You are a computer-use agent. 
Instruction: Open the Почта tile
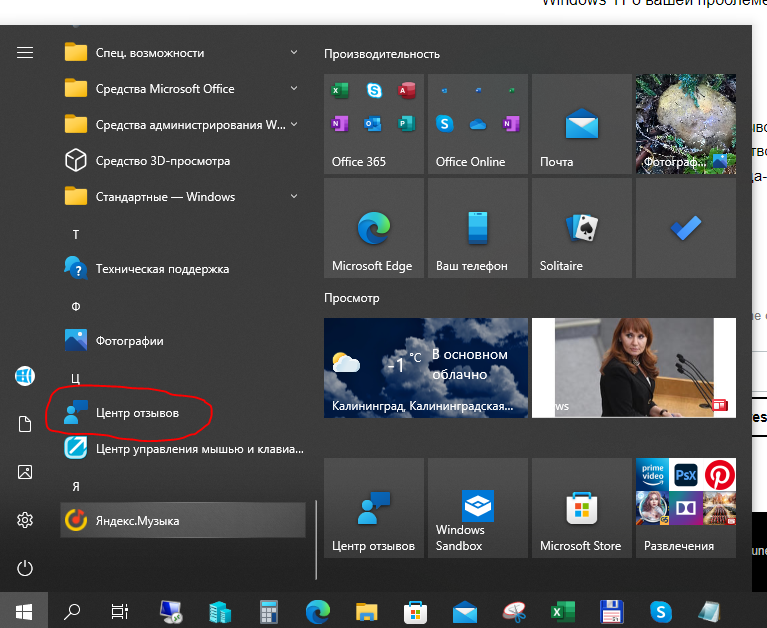point(582,124)
